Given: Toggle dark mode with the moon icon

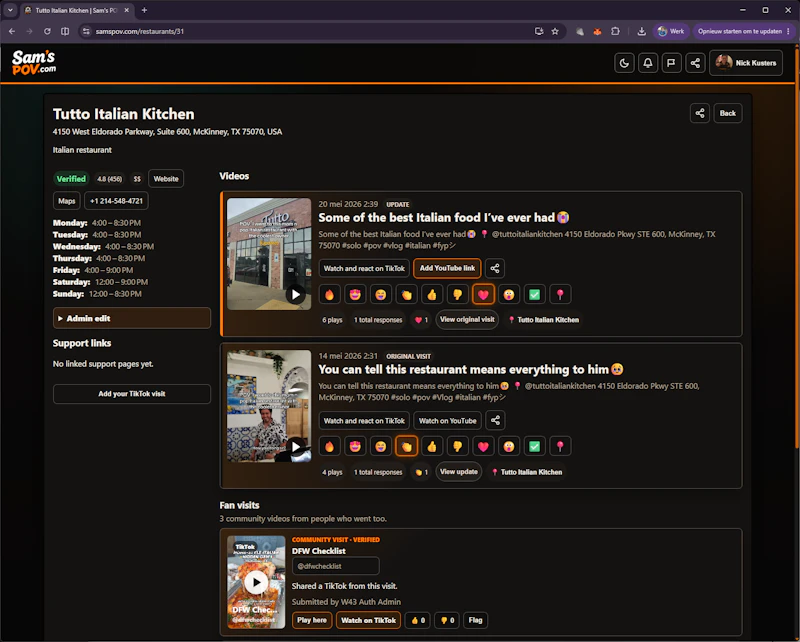Looking at the screenshot, I should [624, 63].
